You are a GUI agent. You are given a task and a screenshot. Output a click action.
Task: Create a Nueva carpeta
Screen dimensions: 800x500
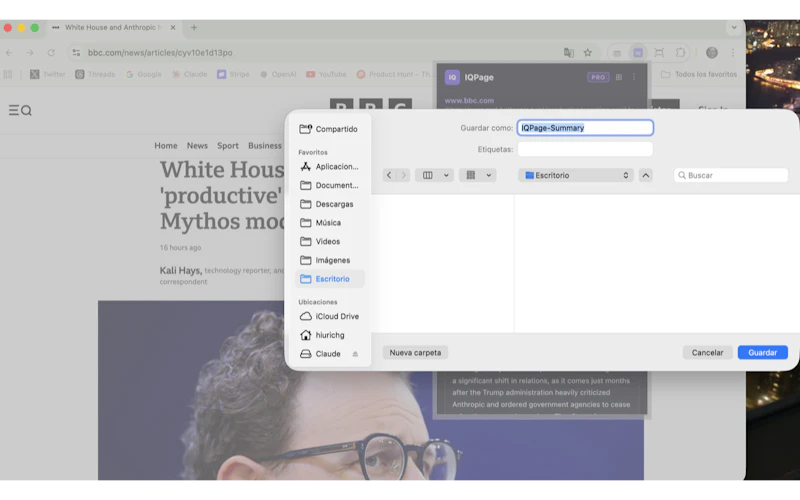pyautogui.click(x=415, y=353)
